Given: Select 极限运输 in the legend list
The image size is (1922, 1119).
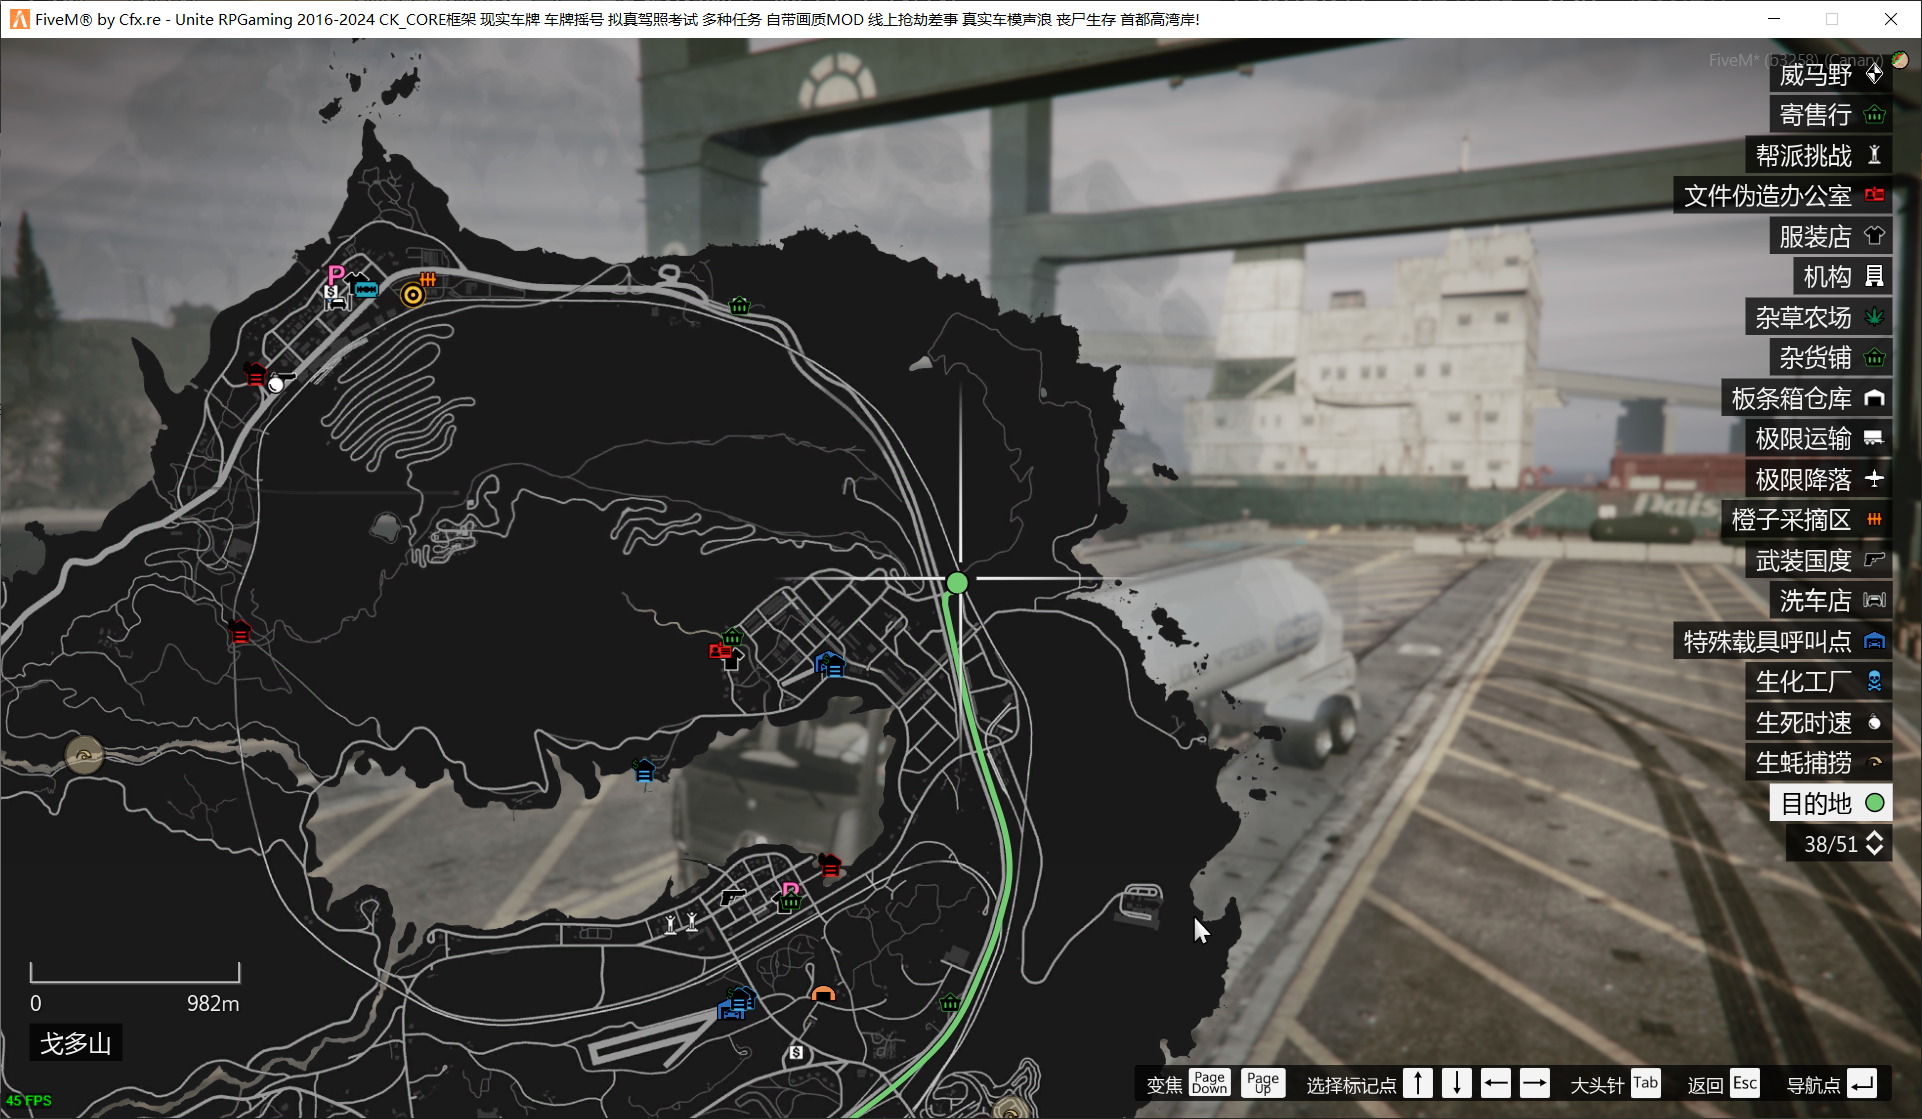Looking at the screenshot, I should pos(1819,438).
